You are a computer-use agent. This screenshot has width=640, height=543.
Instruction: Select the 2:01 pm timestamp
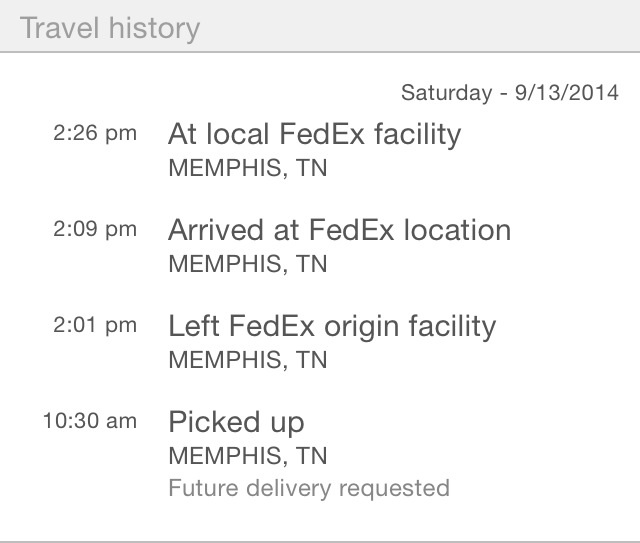95,325
